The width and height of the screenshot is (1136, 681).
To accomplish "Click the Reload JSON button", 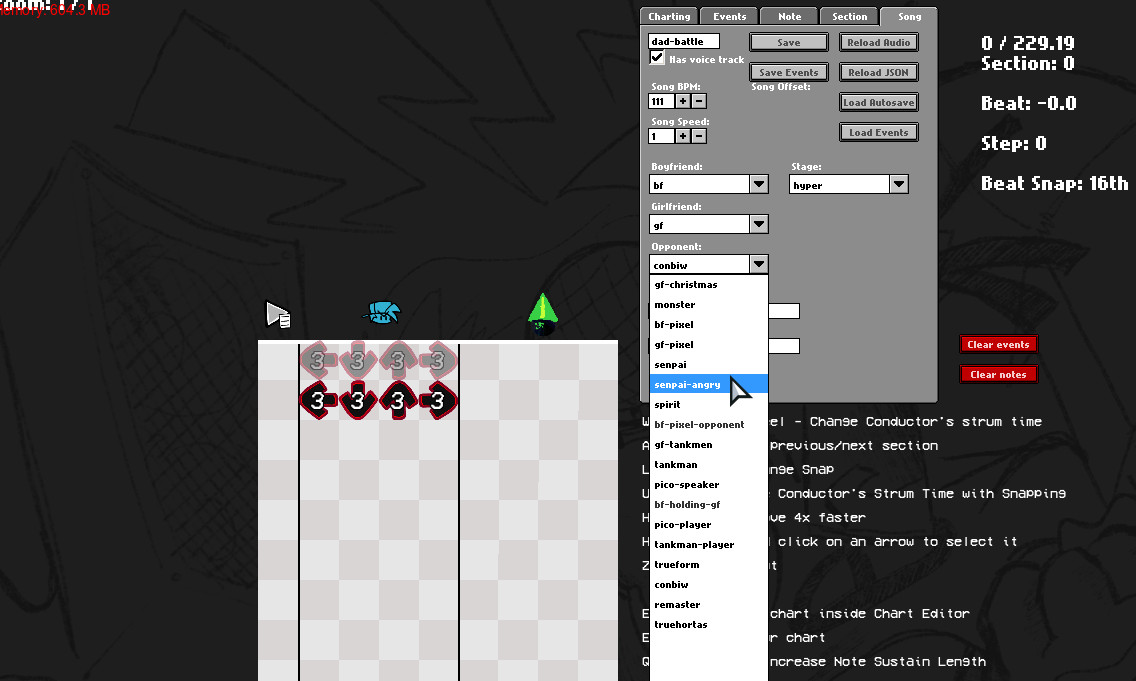I will pos(879,72).
